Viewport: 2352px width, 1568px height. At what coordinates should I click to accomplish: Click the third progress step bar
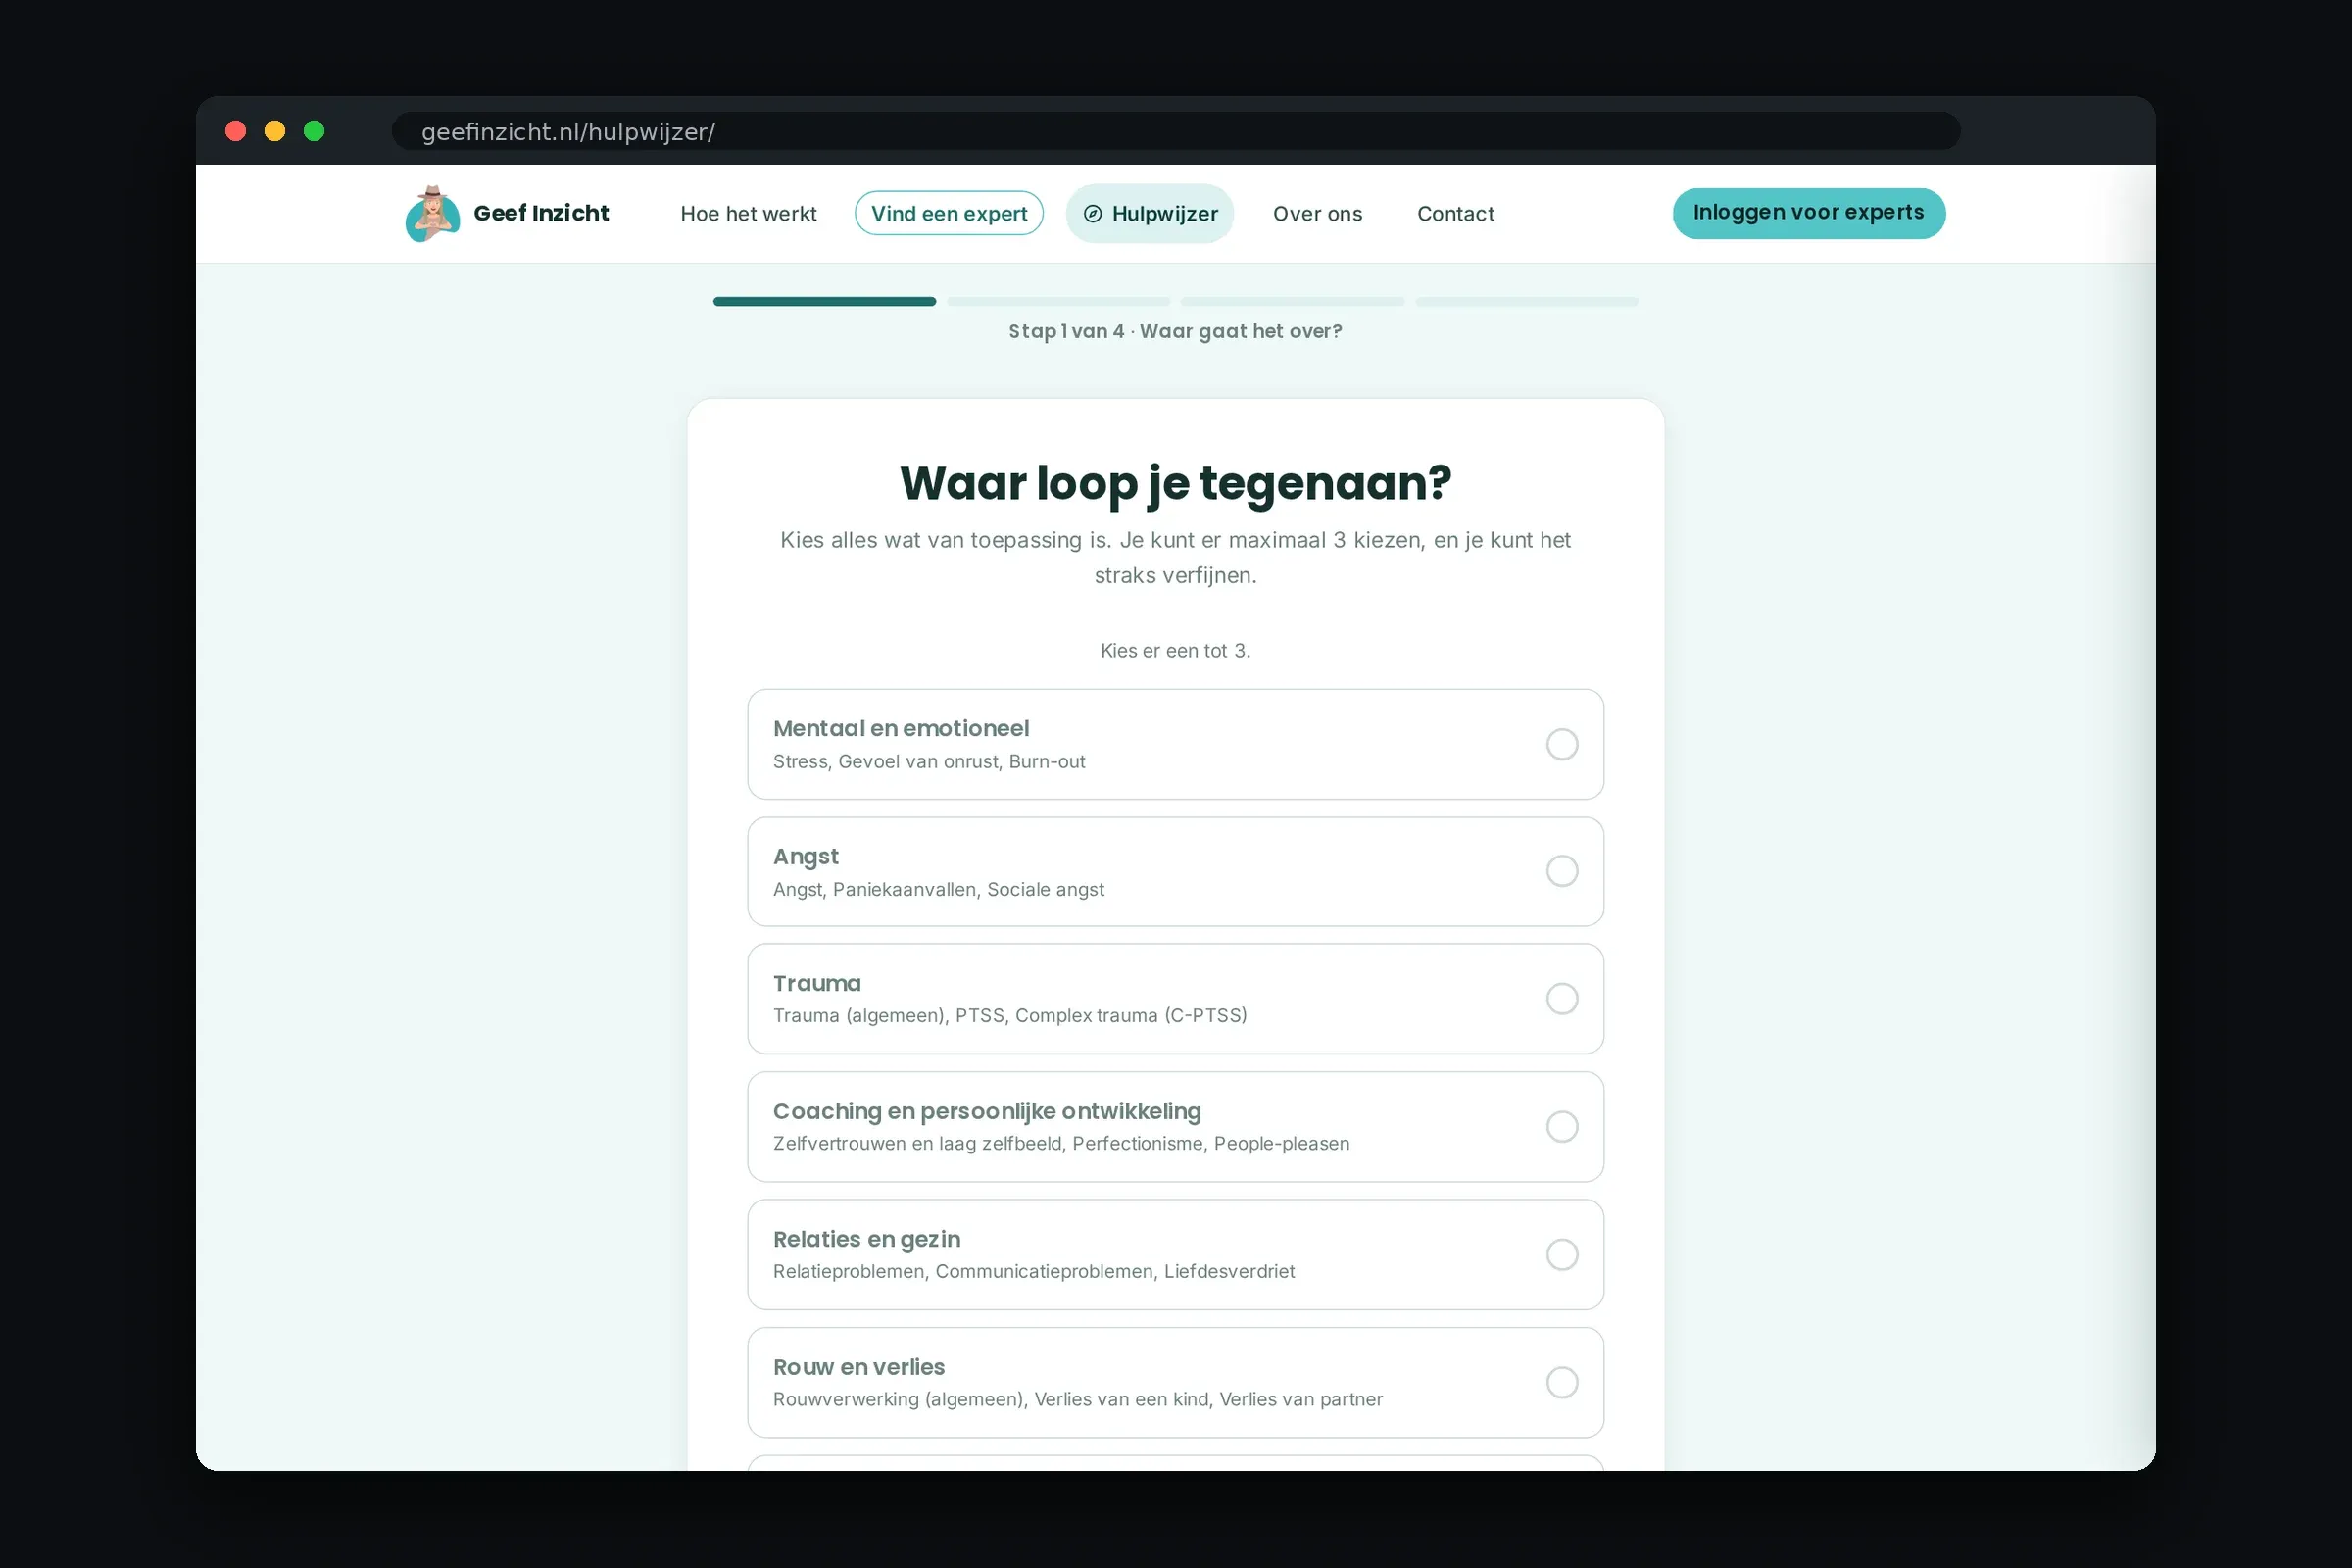(x=1292, y=301)
